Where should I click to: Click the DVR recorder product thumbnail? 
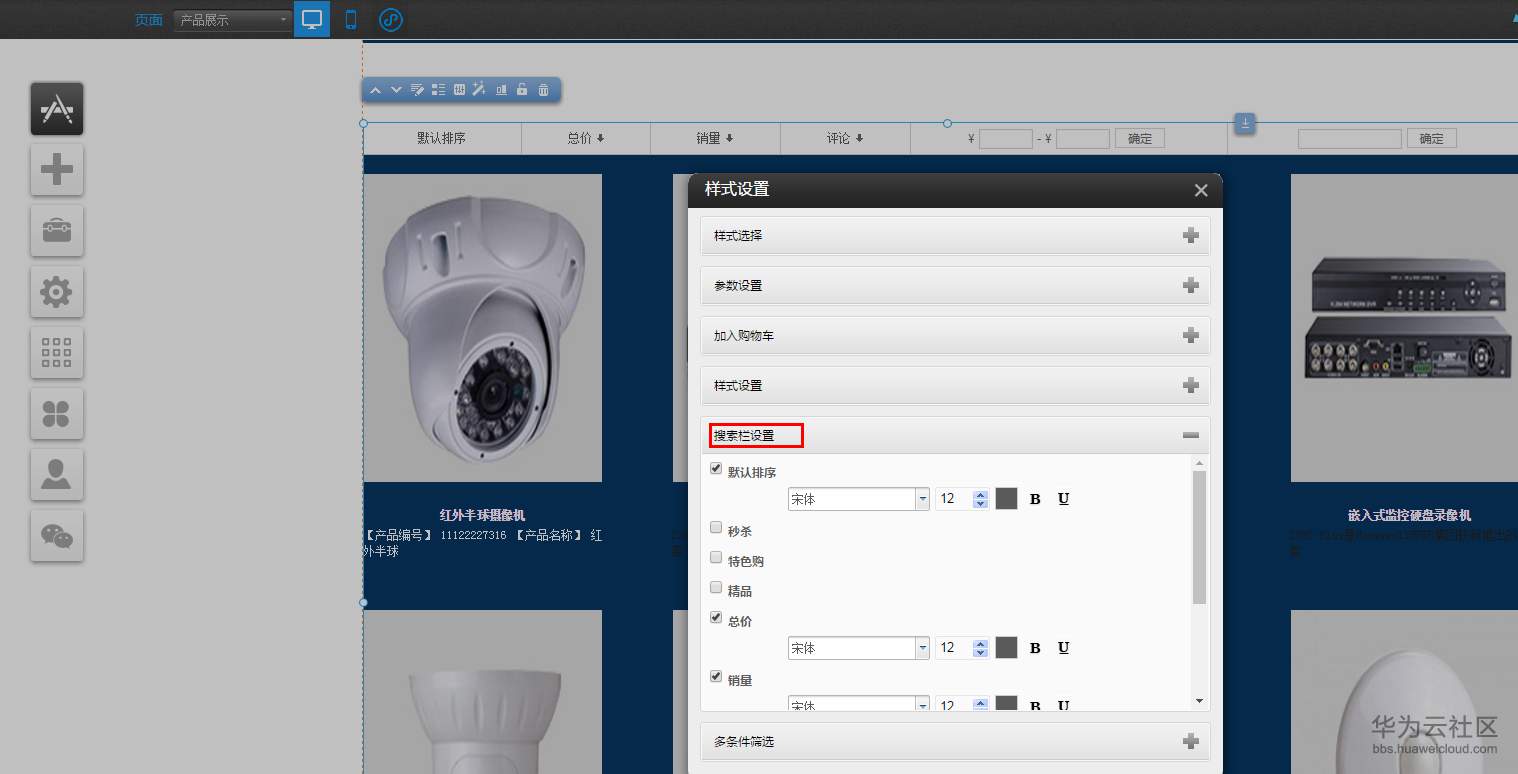pos(1405,328)
